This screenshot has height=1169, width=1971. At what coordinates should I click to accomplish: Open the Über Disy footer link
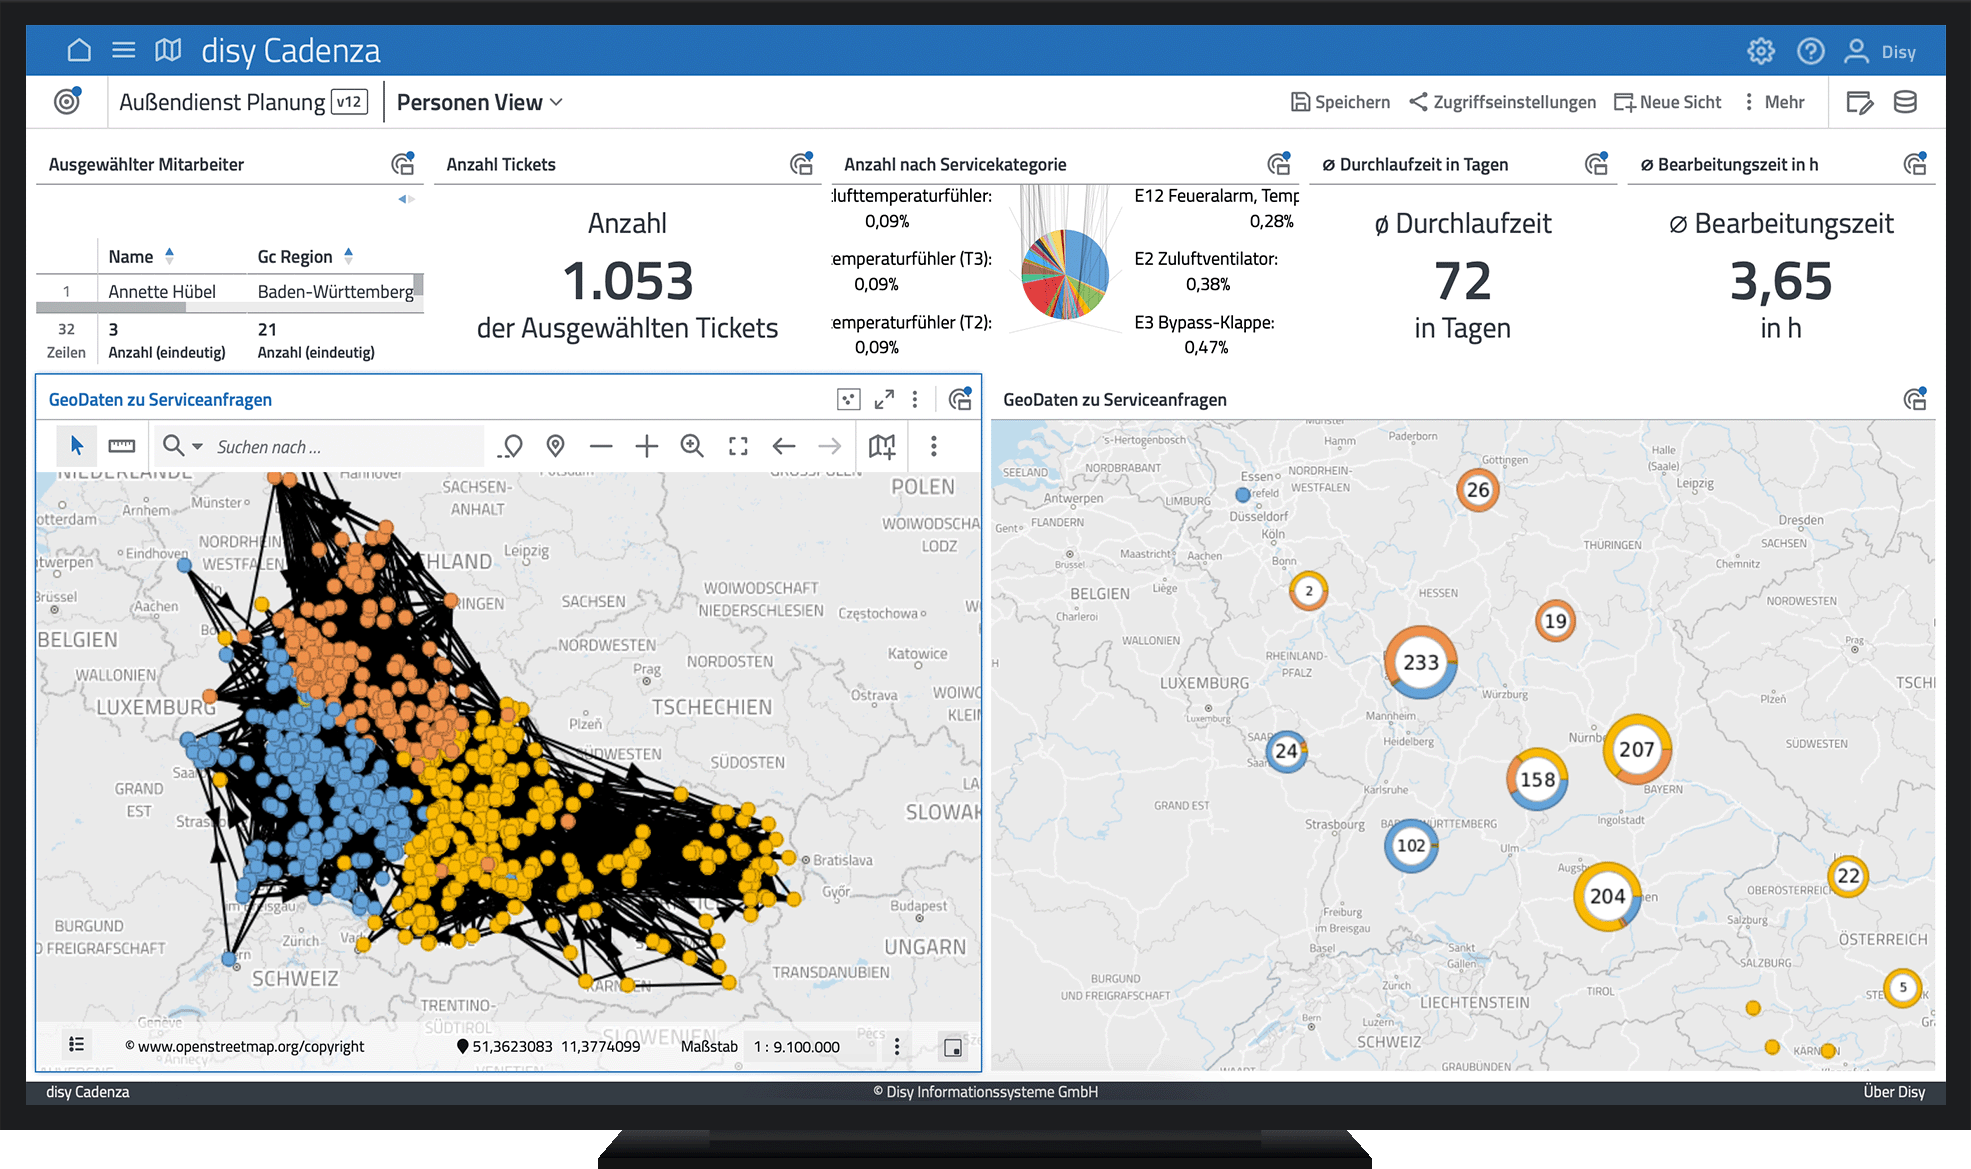click(1893, 1091)
